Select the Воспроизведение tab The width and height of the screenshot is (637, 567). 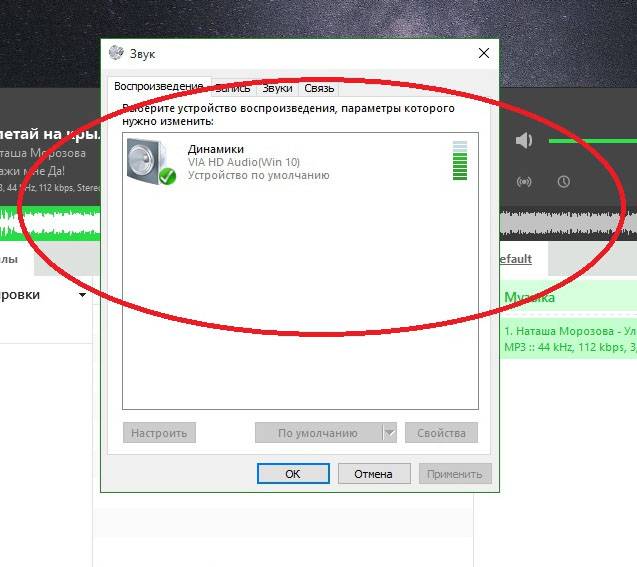(x=159, y=86)
